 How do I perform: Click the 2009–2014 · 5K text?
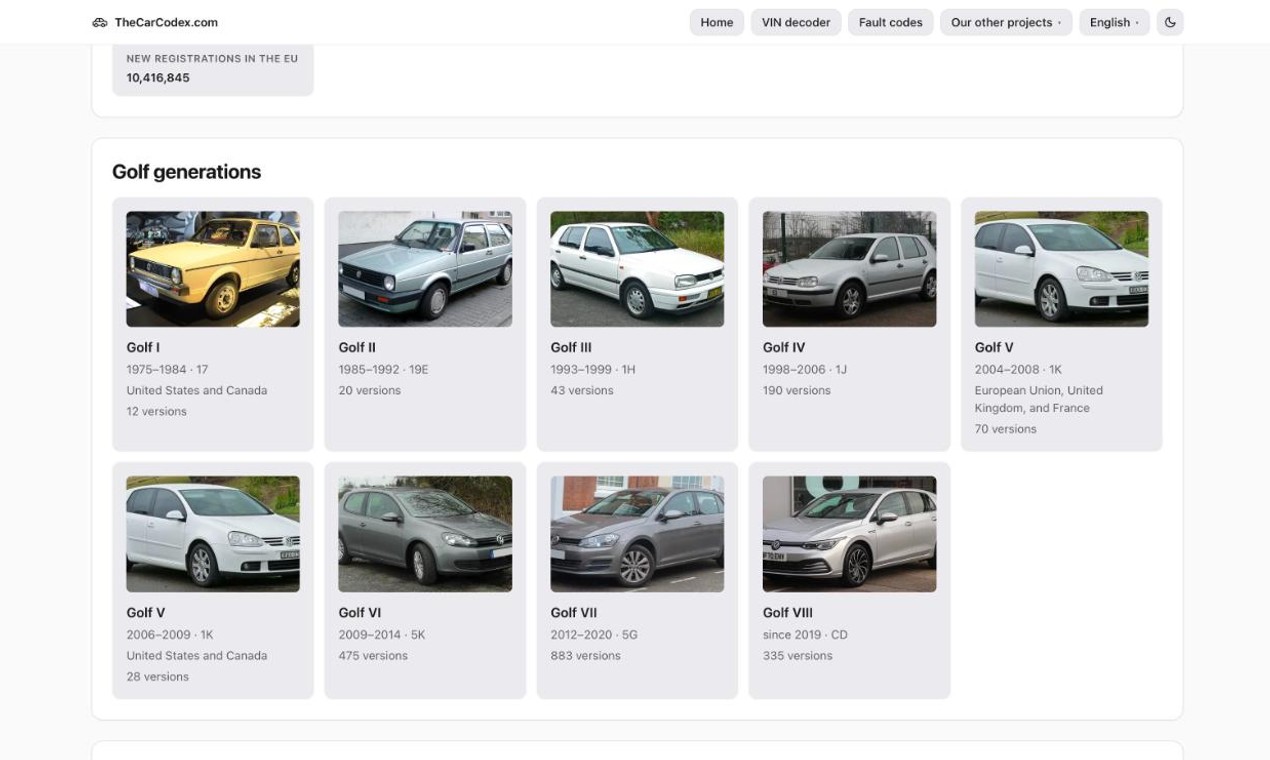(382, 634)
